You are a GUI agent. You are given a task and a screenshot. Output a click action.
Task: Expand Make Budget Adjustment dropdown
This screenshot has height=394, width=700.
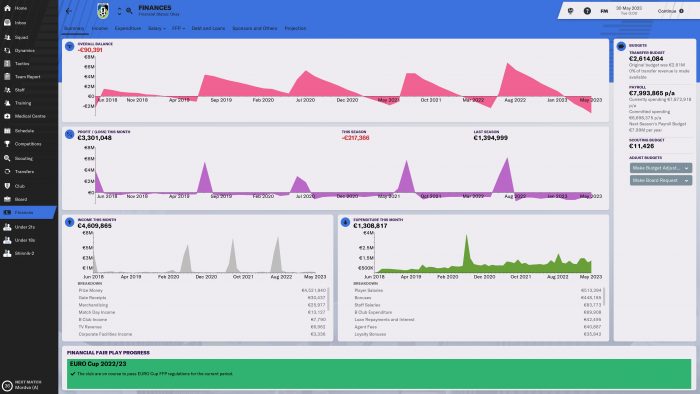click(x=661, y=168)
